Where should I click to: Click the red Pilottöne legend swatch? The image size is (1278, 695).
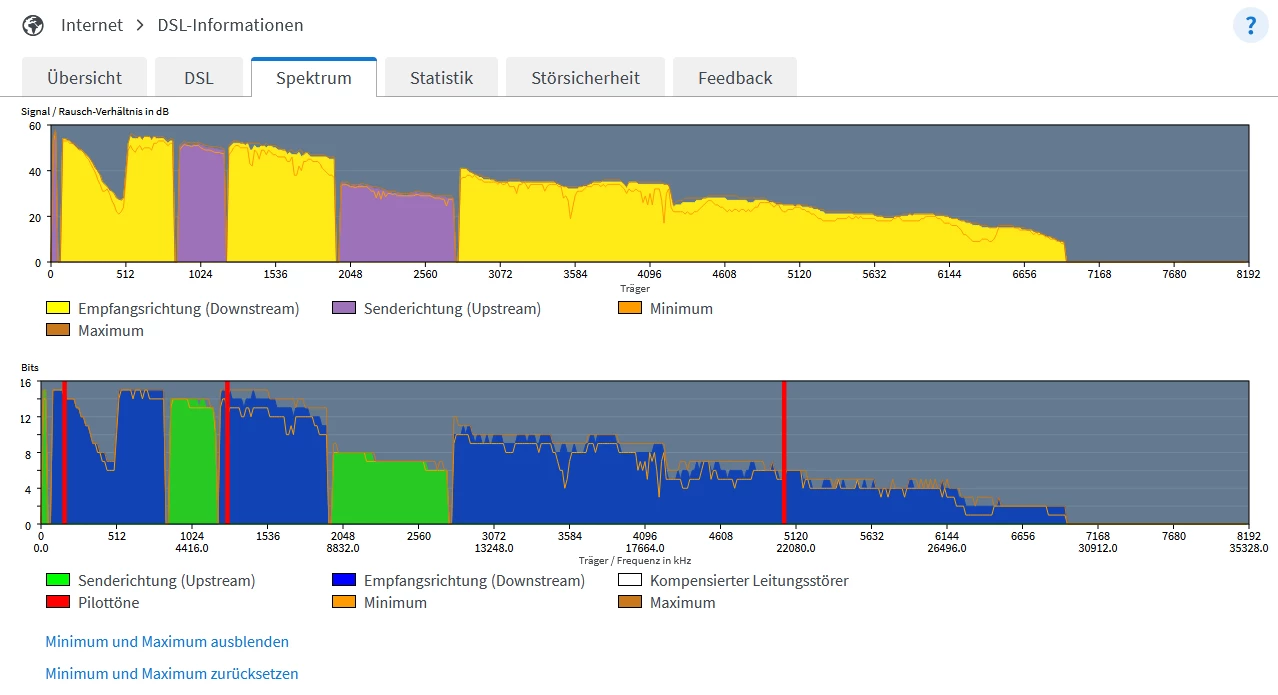58,603
